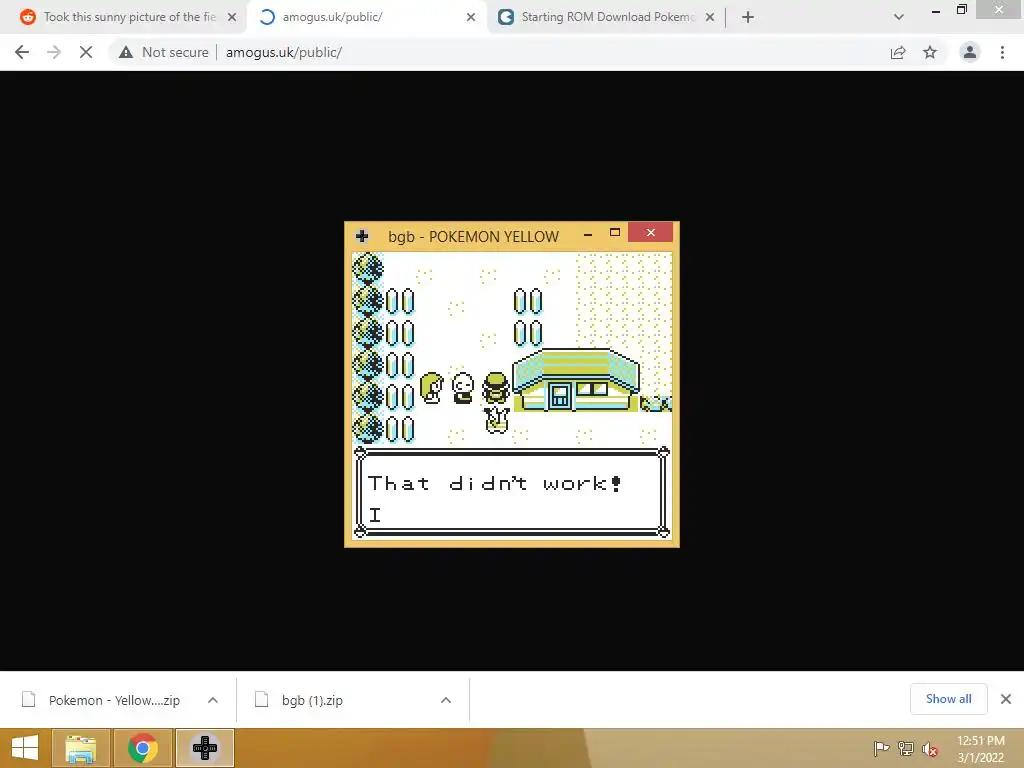Close the bgb POKEMON YELLOW window
Viewport: 1024px width, 768px height.
tap(650, 232)
